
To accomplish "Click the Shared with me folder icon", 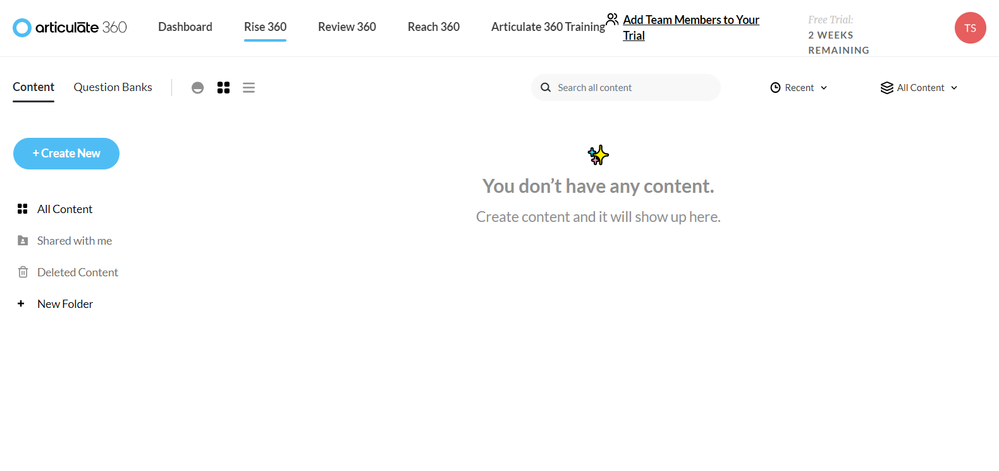I will click(x=23, y=241).
